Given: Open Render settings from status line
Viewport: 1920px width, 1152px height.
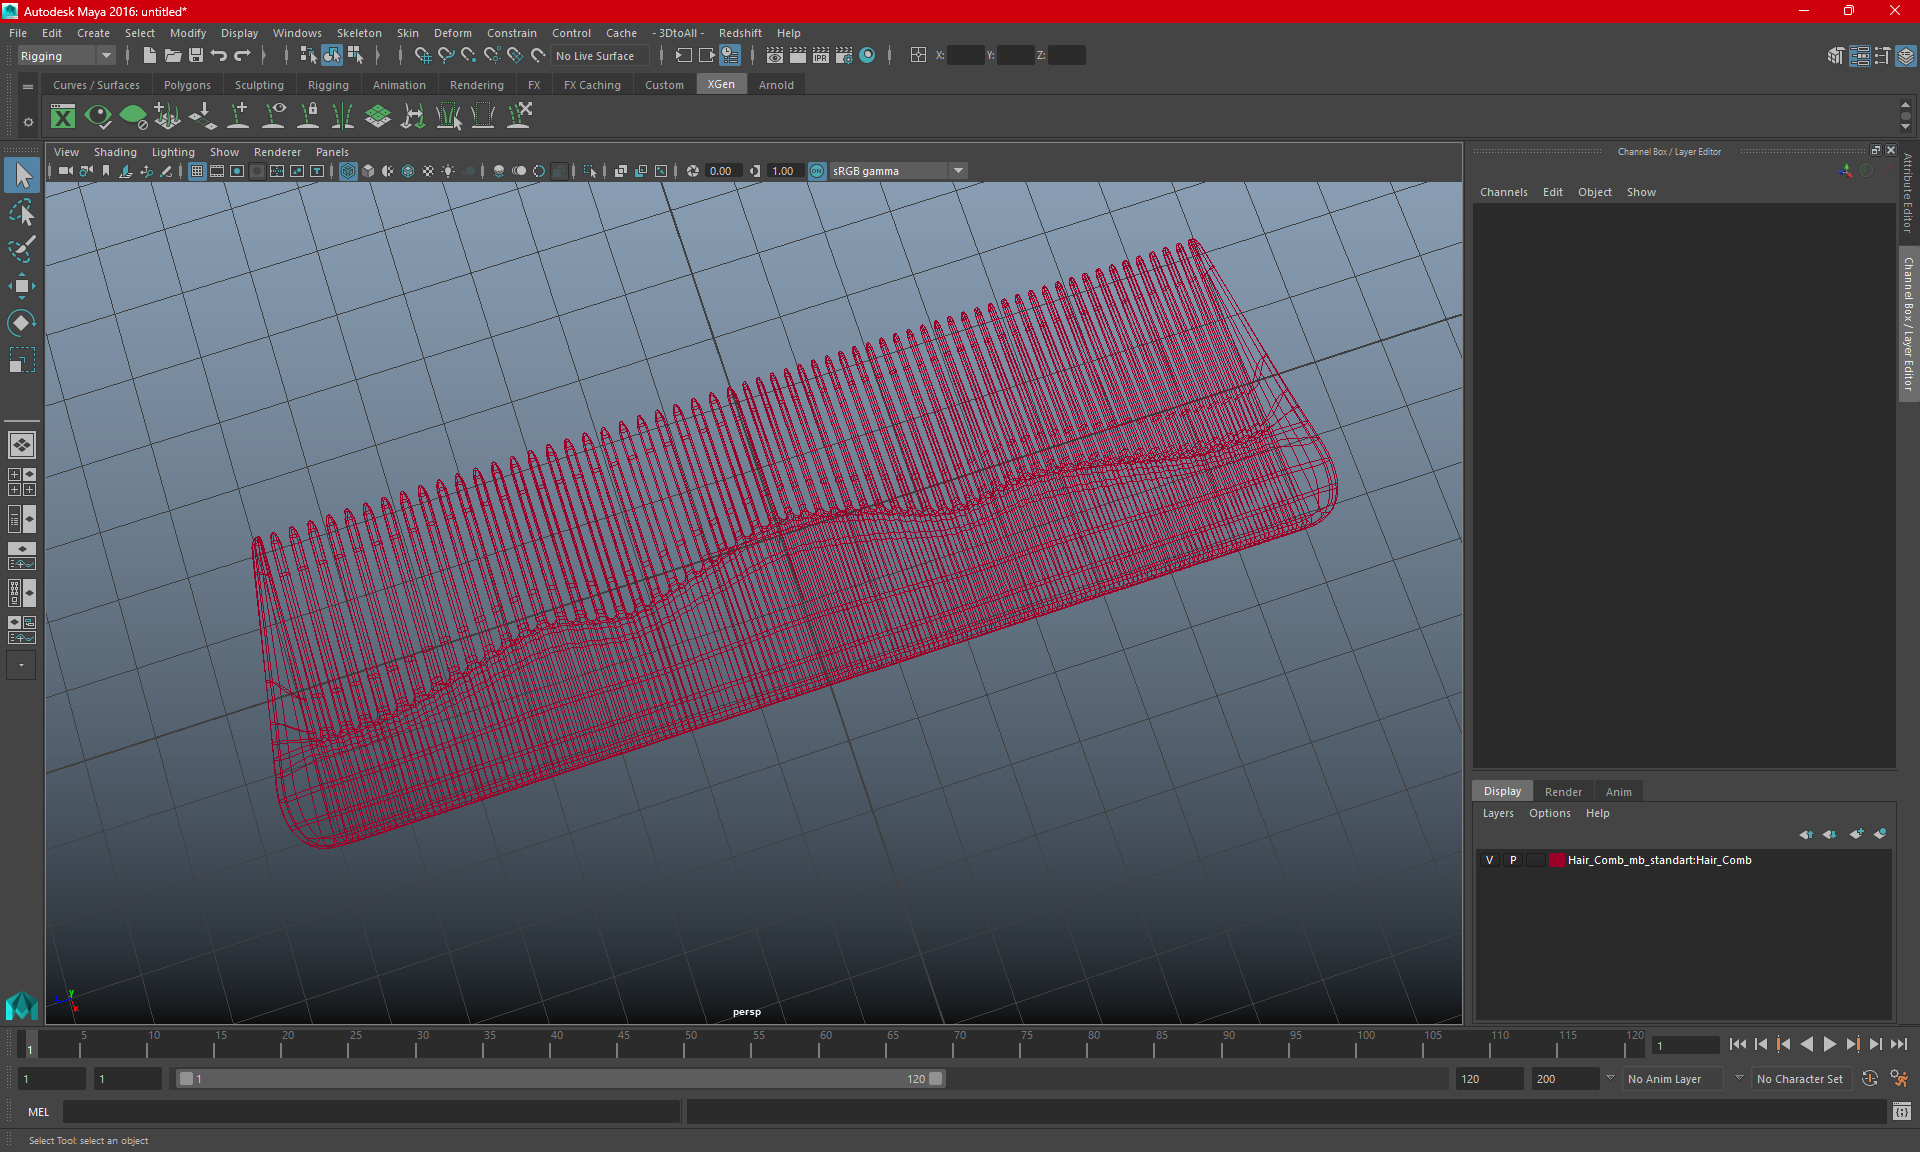Looking at the screenshot, I should [844, 56].
